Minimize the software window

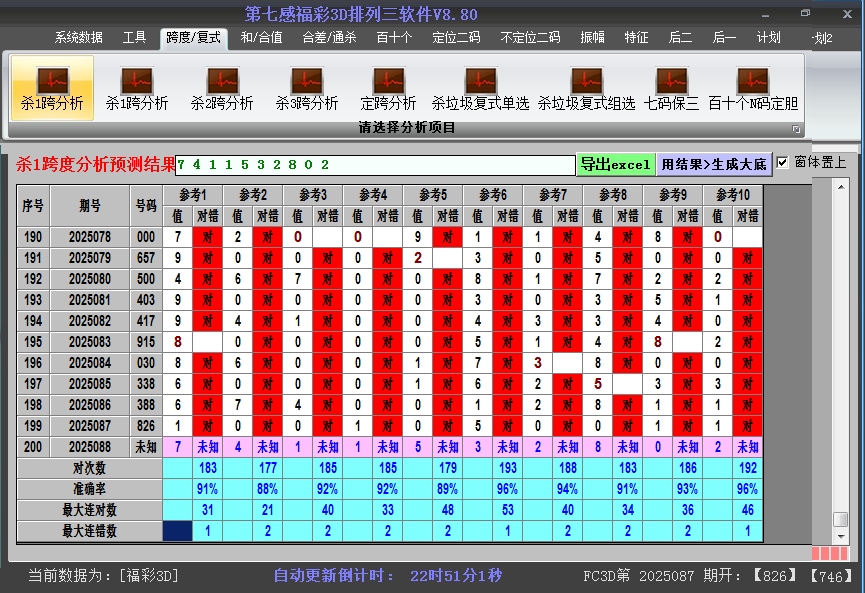(x=766, y=15)
